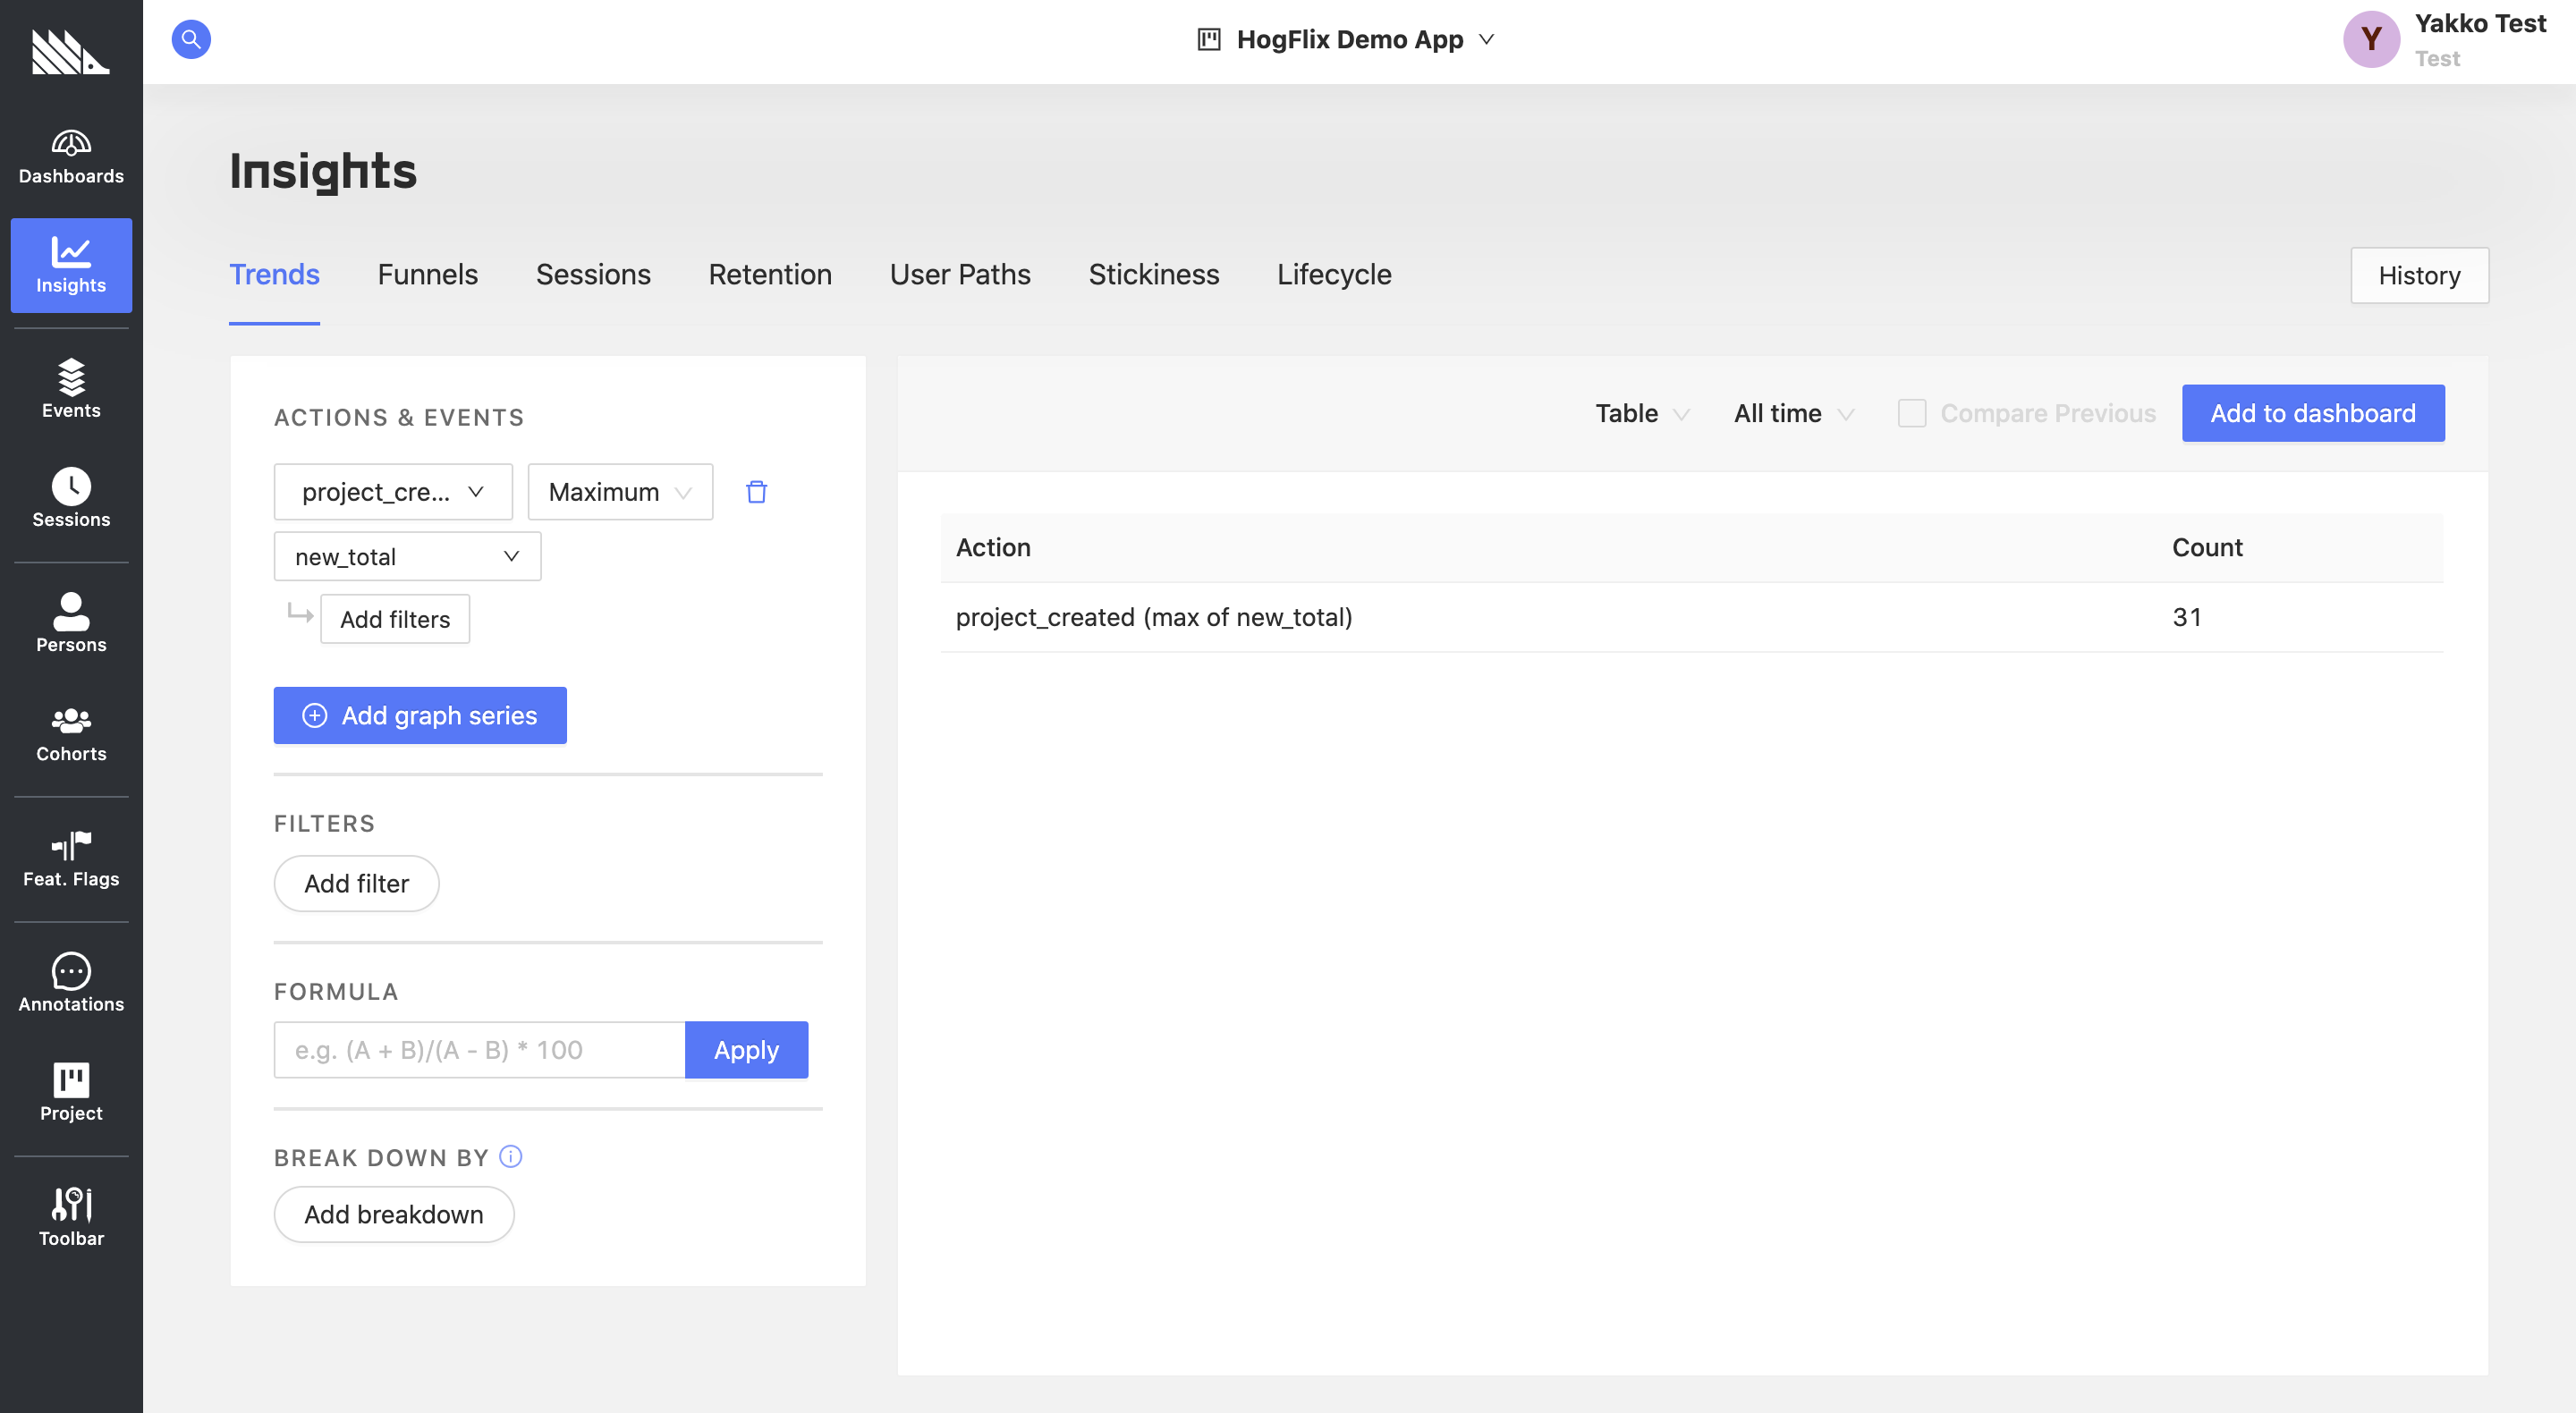Image resolution: width=2576 pixels, height=1413 pixels.
Task: Click the Add to dashboard button
Action: tap(2312, 413)
